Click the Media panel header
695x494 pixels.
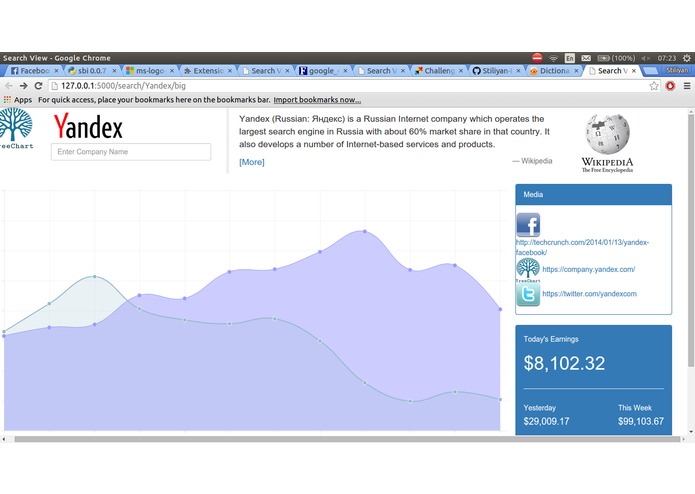(x=593, y=194)
